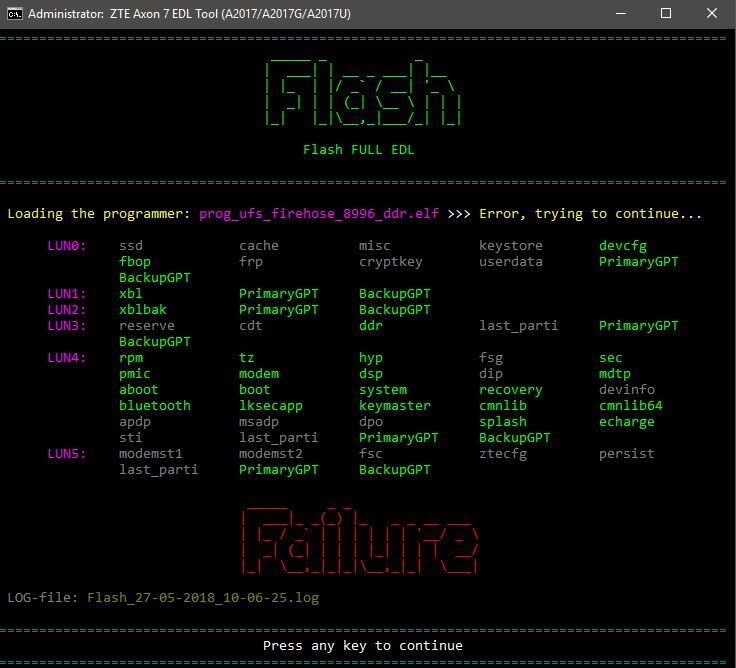Click the 'pmic' partition entry
The width and height of the screenshot is (736, 668).
135,374
